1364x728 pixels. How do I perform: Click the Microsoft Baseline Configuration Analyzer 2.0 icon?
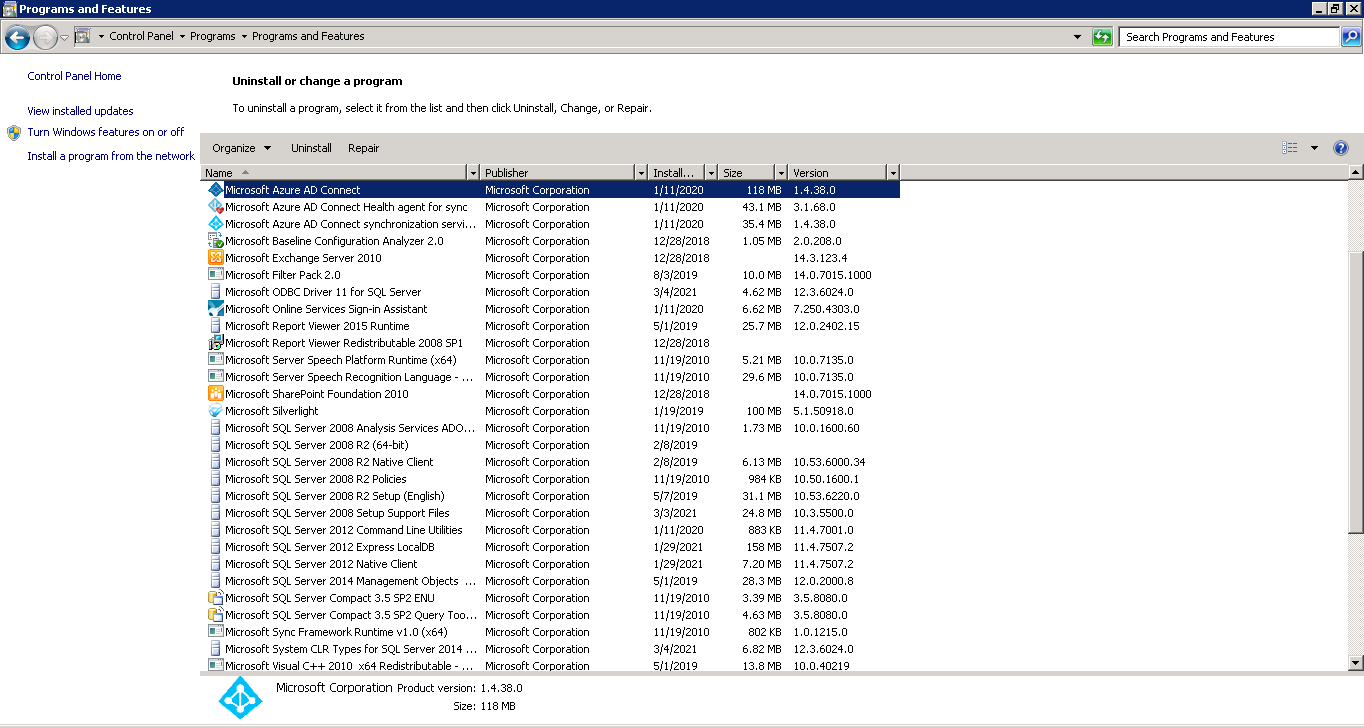pyautogui.click(x=215, y=241)
